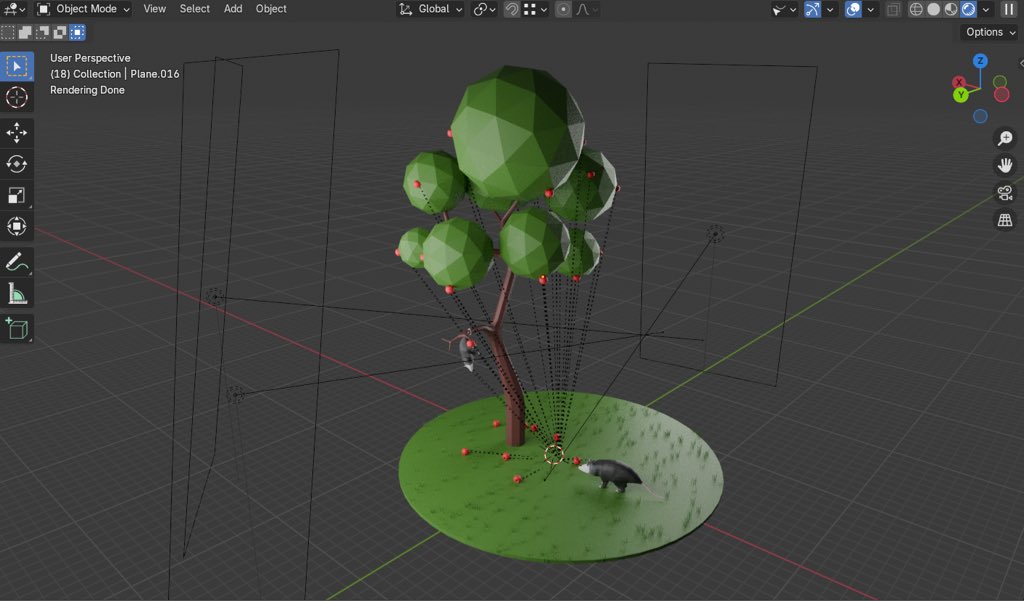This screenshot has width=1024, height=601.
Task: Set selection mode to Subtract
Action: pos(42,32)
